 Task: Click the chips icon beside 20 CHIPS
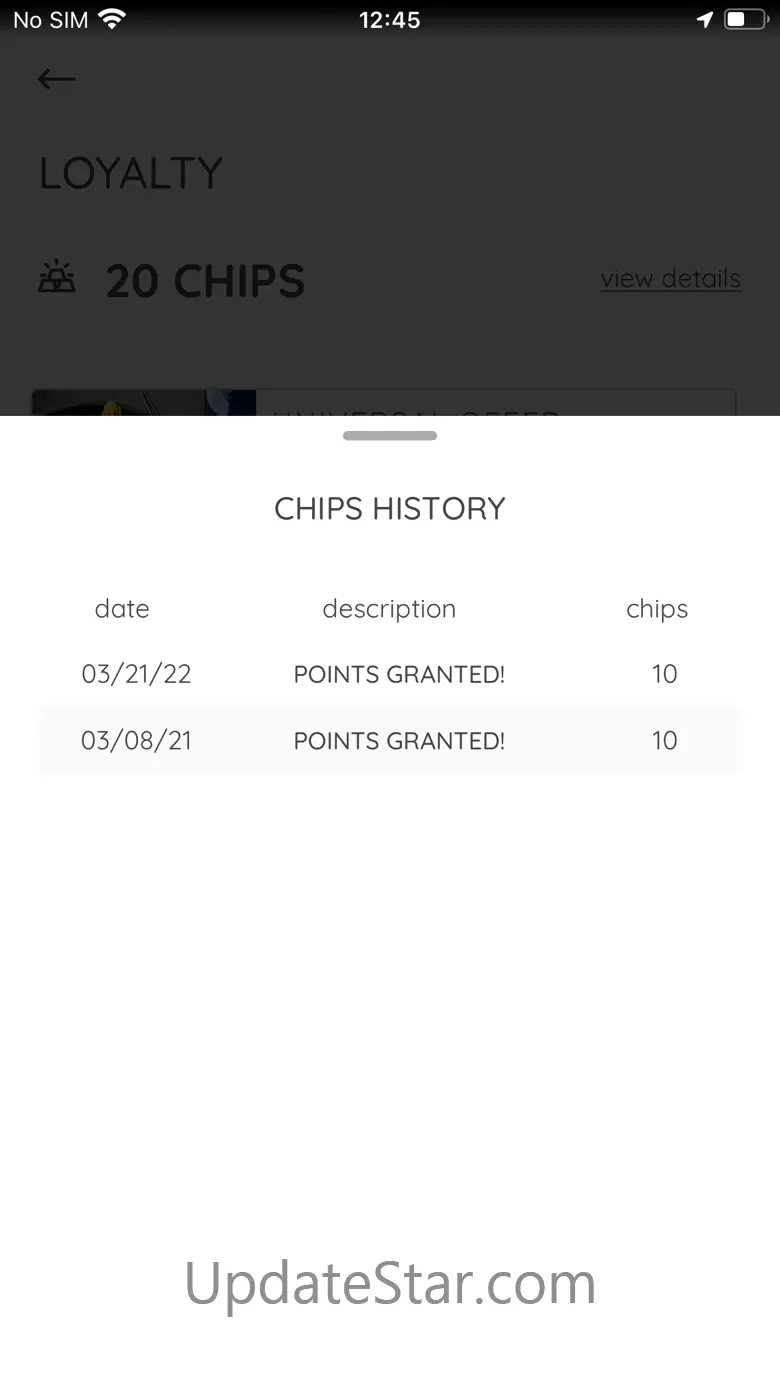click(x=57, y=278)
